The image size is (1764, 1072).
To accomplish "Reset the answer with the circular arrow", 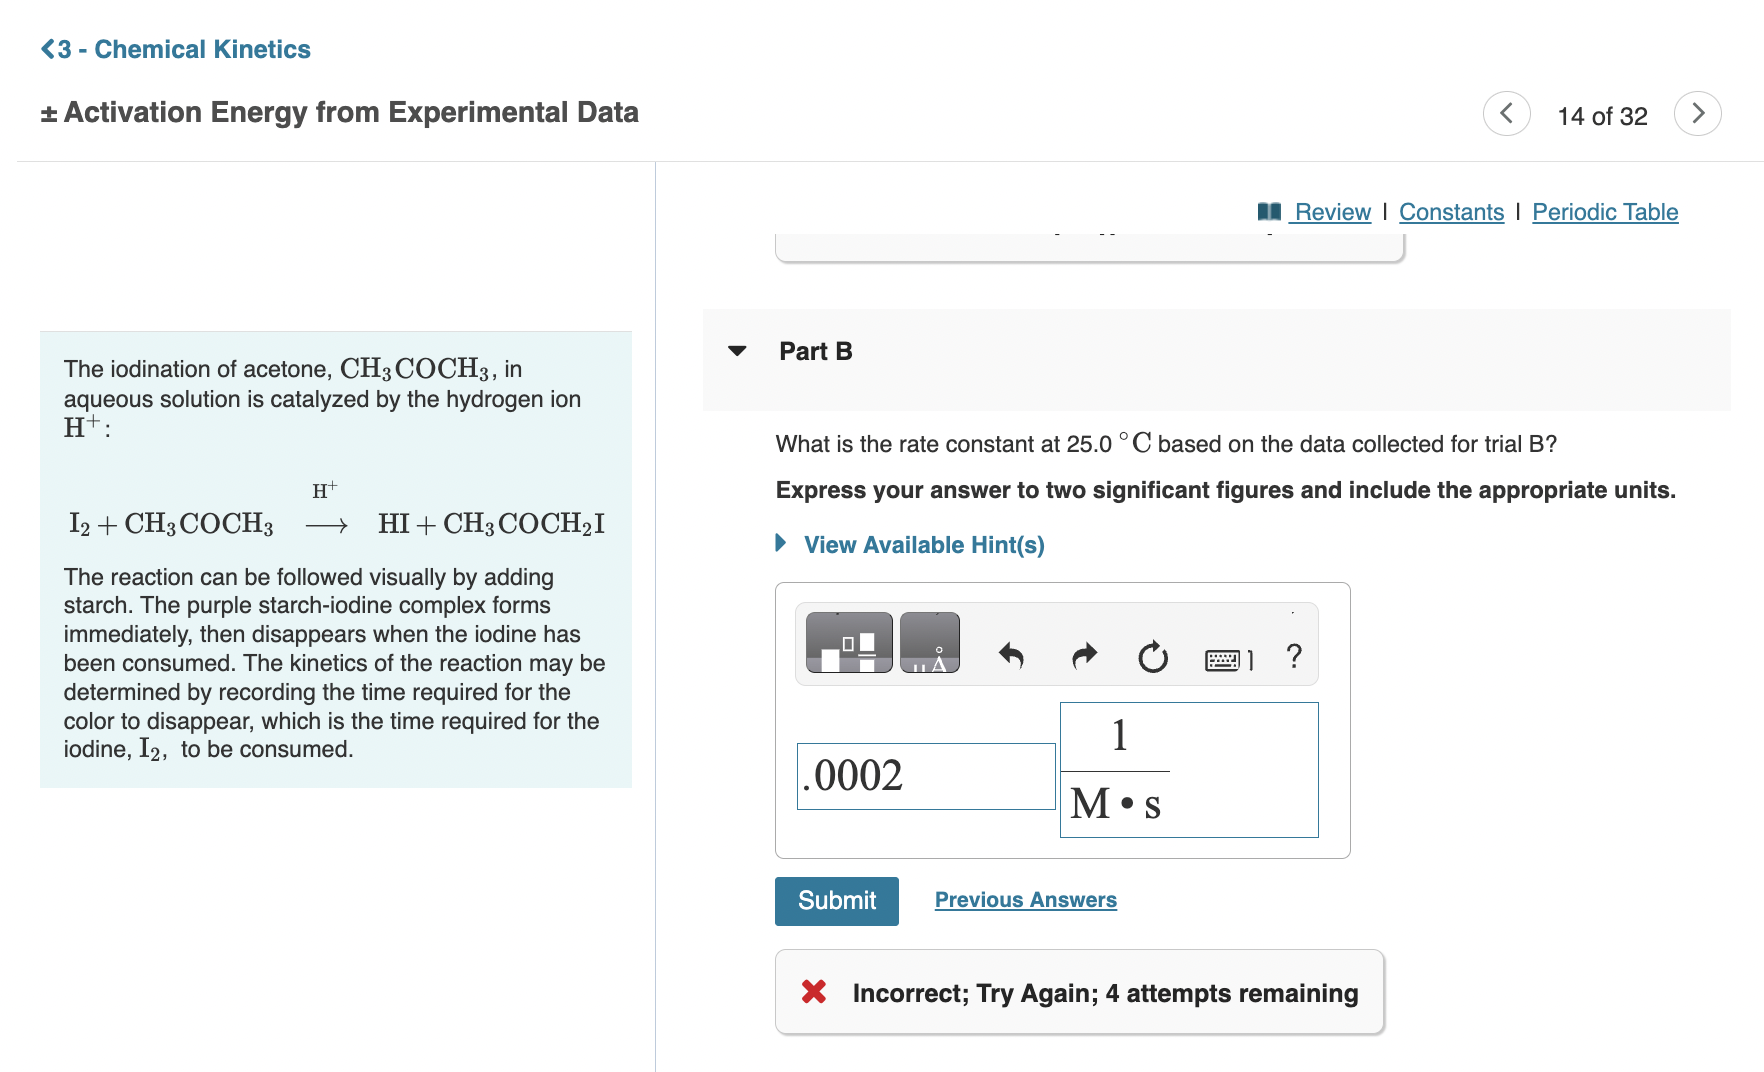I will (1153, 656).
